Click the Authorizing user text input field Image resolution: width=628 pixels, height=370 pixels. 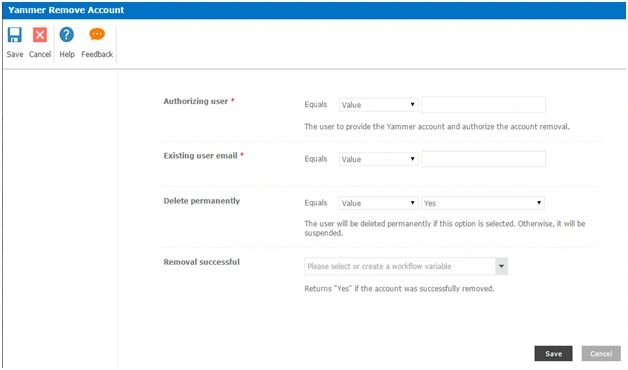coord(483,105)
